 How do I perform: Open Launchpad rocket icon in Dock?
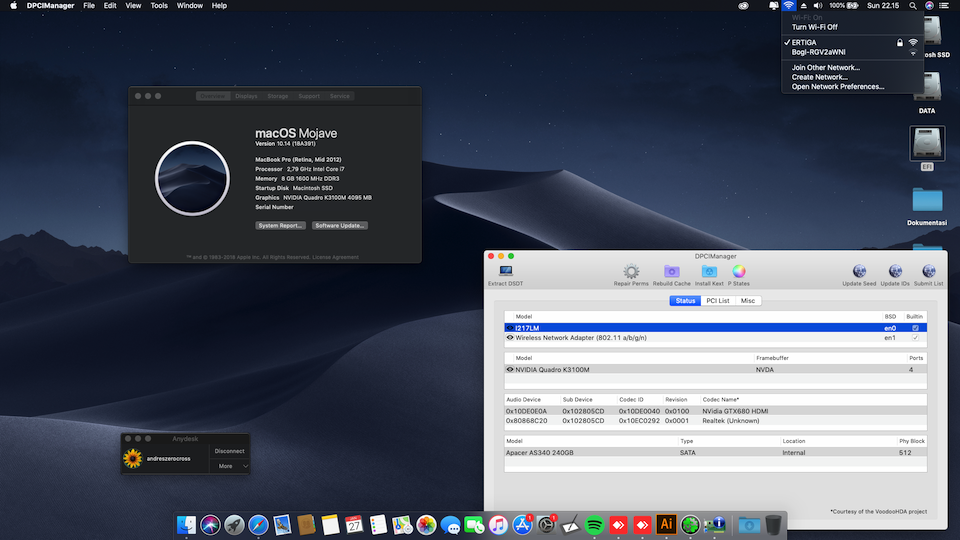tap(234, 525)
